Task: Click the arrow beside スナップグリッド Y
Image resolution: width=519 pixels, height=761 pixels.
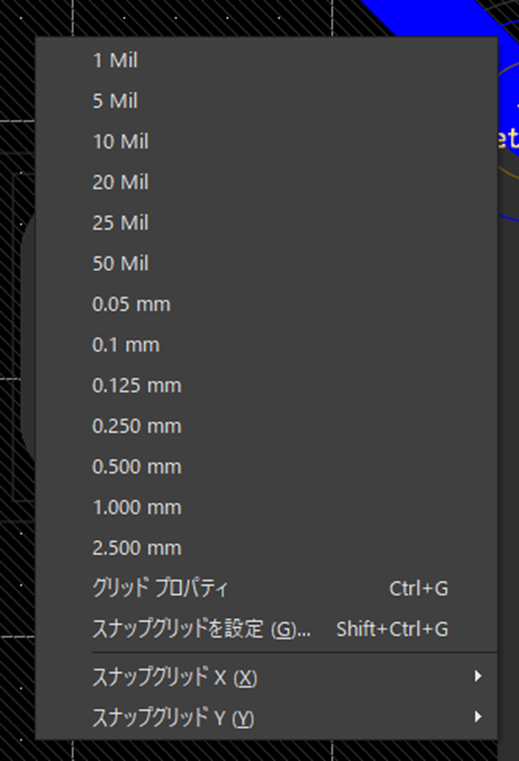Action: (478, 717)
